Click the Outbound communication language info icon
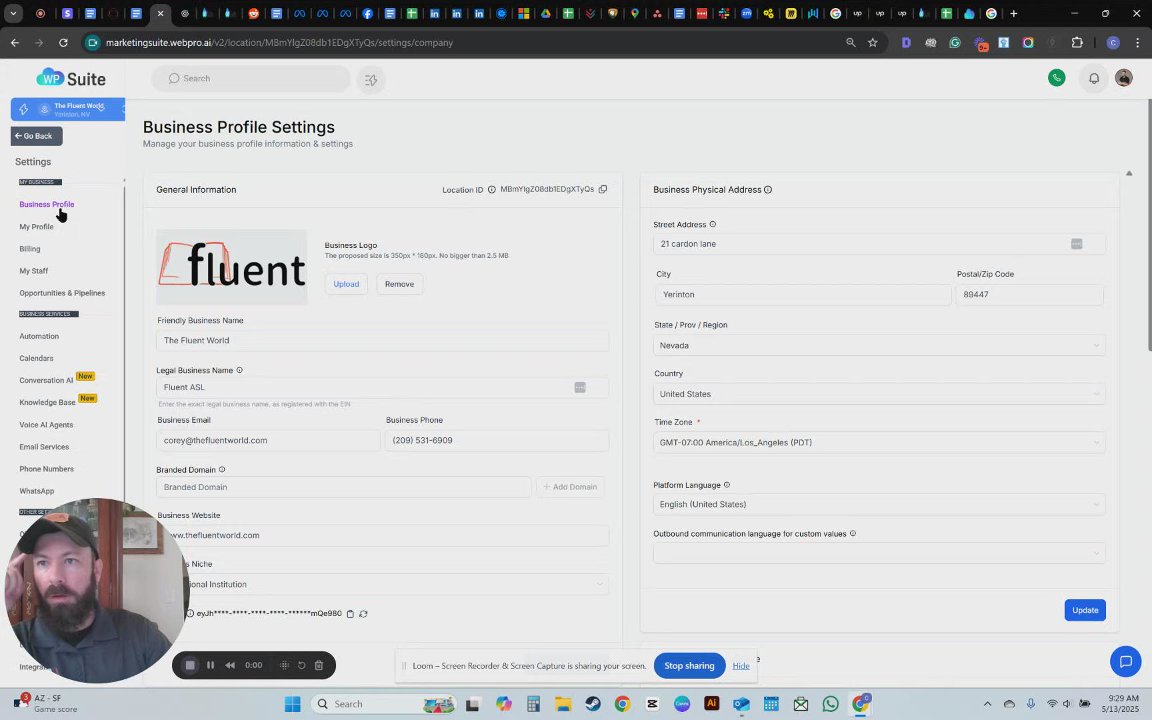 pyautogui.click(x=853, y=533)
